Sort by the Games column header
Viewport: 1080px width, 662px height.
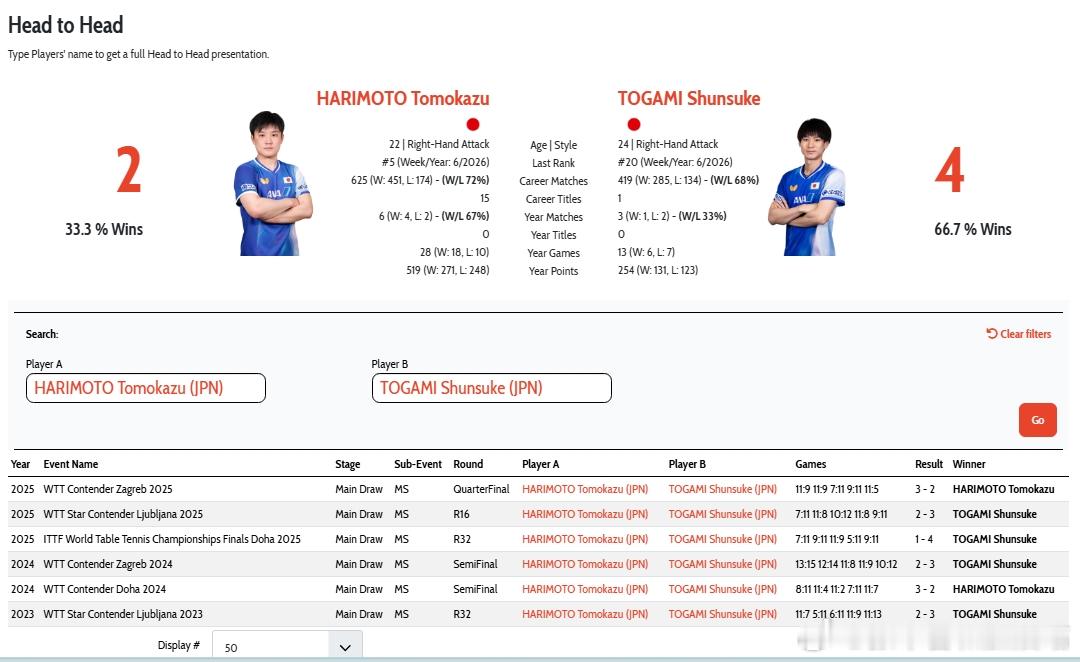(811, 464)
